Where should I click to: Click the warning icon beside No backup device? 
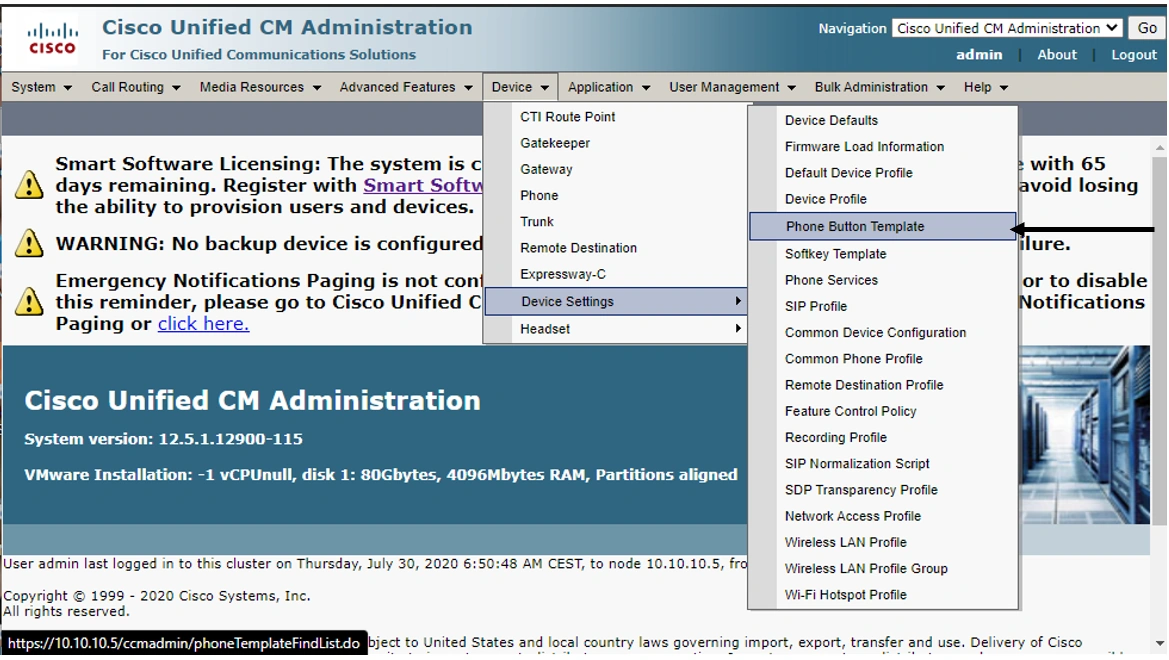29,243
